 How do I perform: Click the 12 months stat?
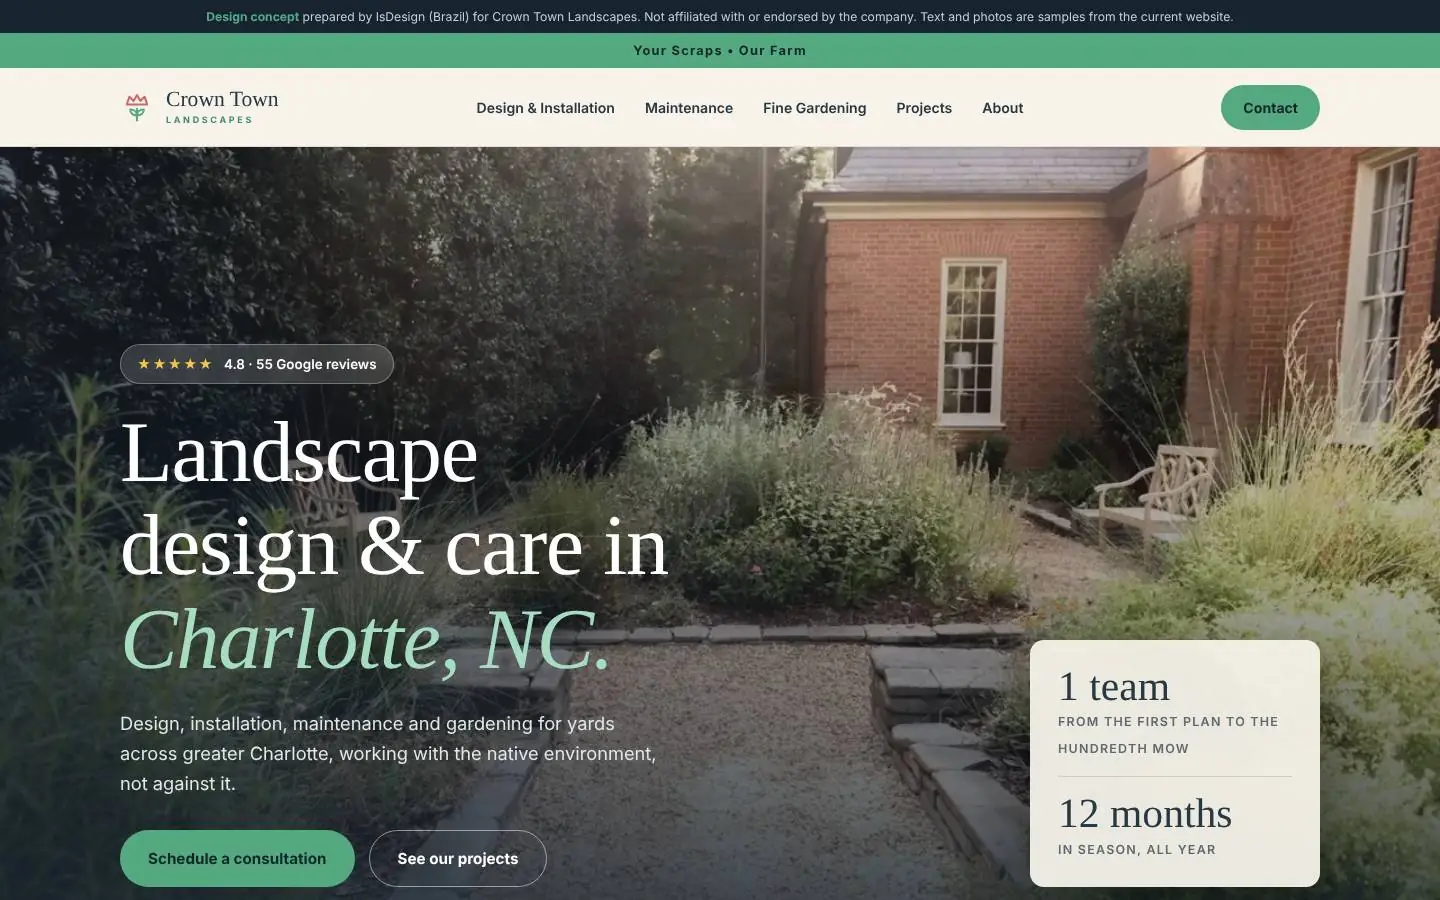(1145, 814)
